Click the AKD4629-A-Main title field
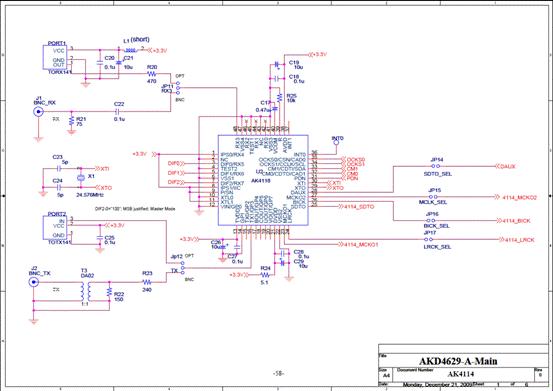This screenshot has height=391, width=553. click(x=458, y=361)
